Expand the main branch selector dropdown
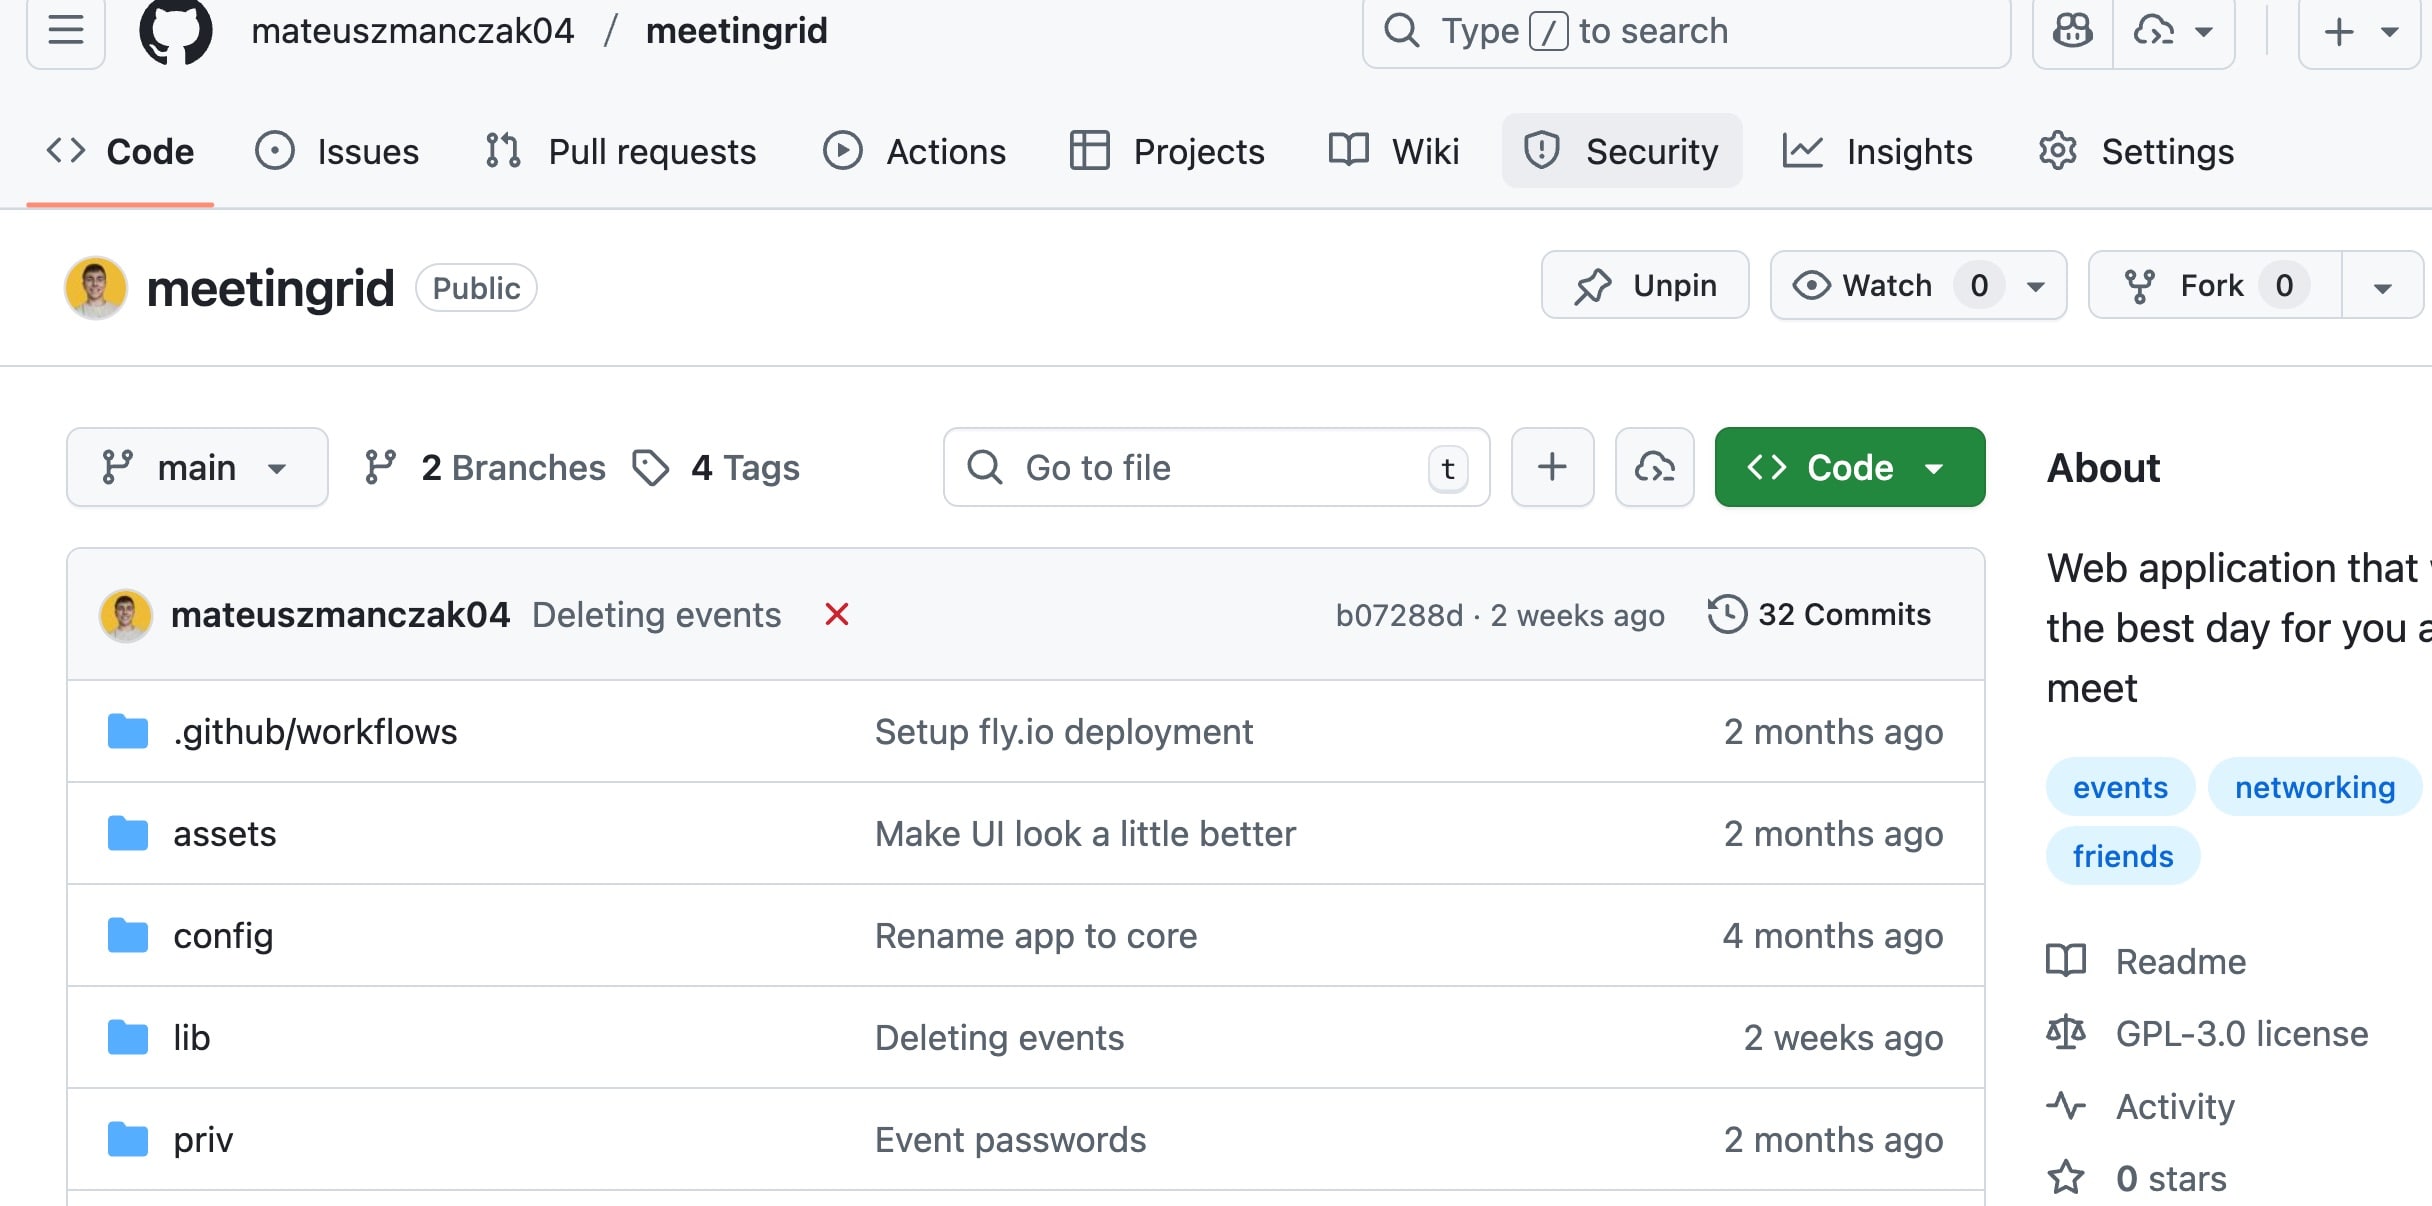Screen dimensions: 2432x1206 tap(197, 467)
